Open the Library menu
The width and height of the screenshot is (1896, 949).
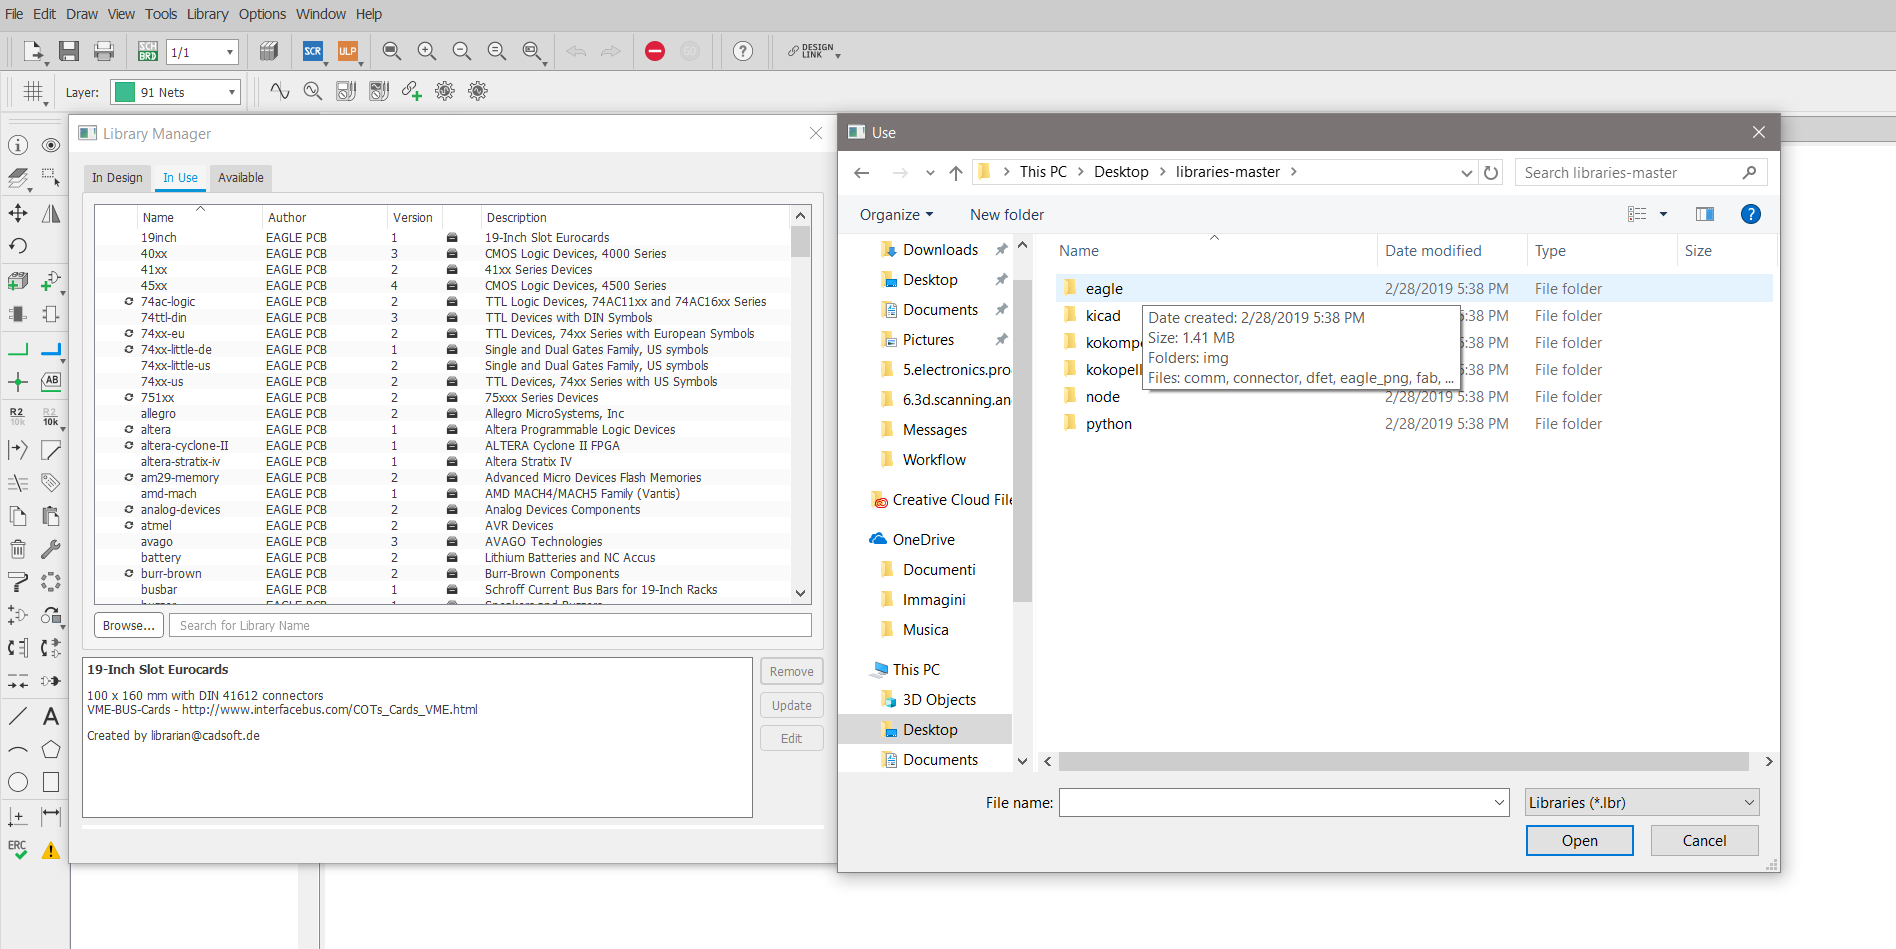[207, 14]
